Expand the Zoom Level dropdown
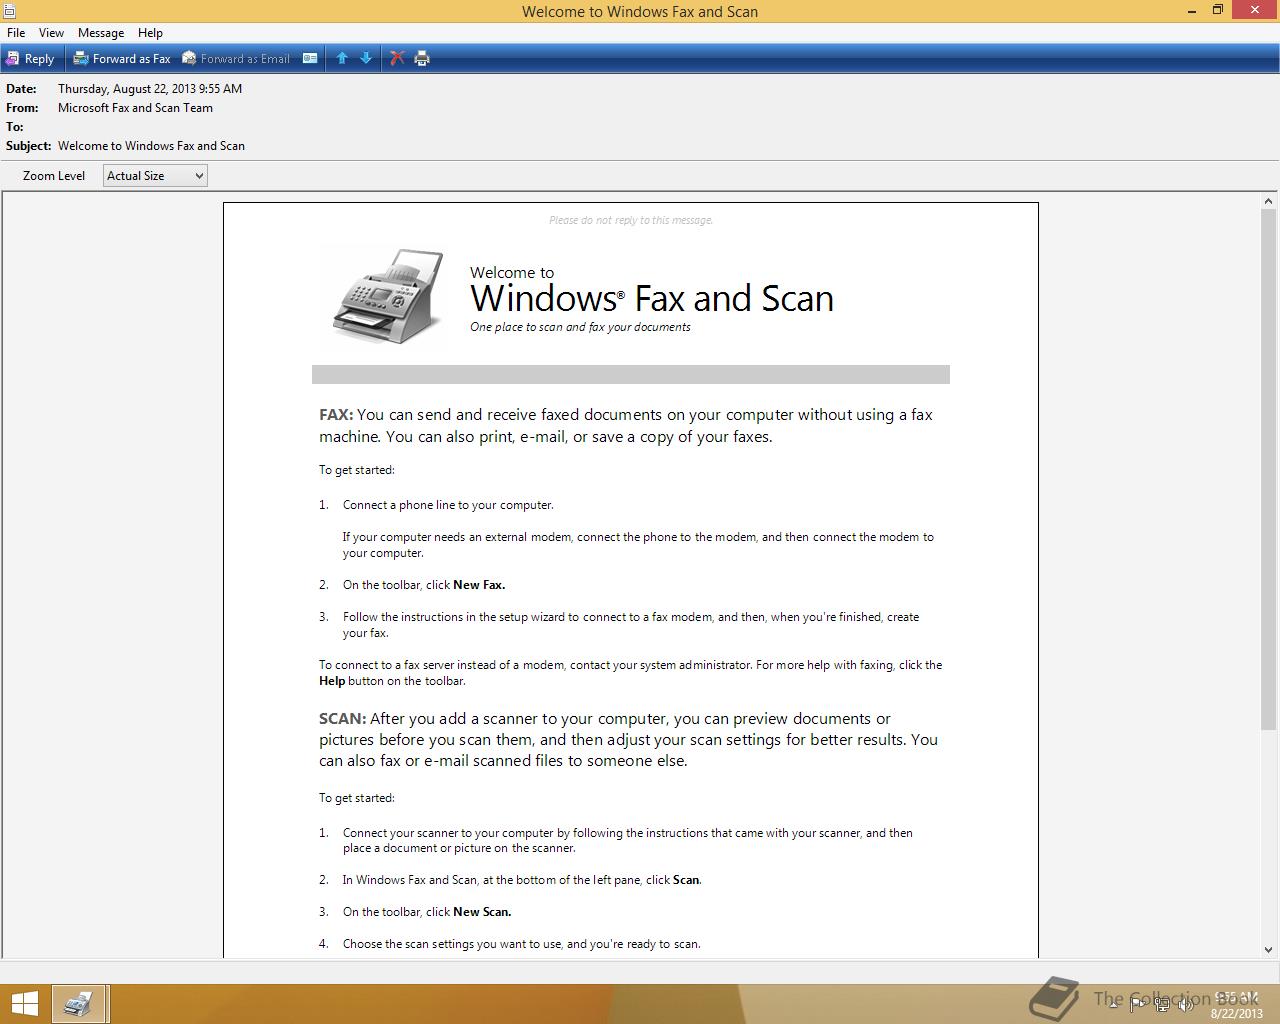 click(155, 176)
